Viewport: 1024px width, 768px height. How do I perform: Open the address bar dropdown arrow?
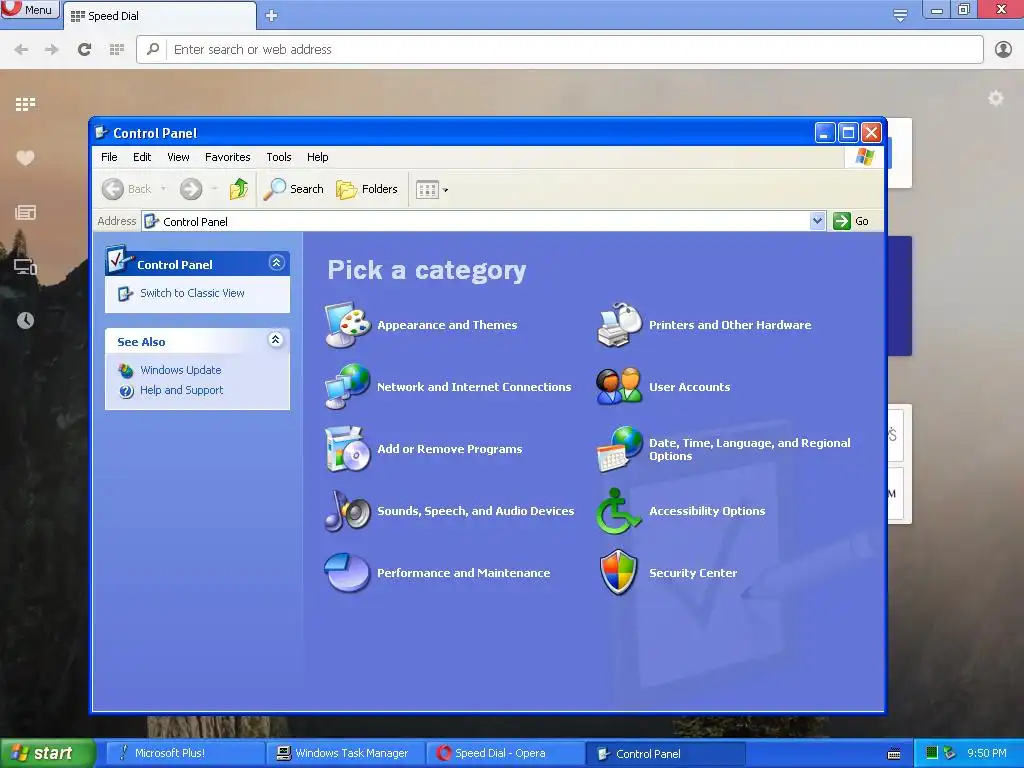[x=817, y=221]
